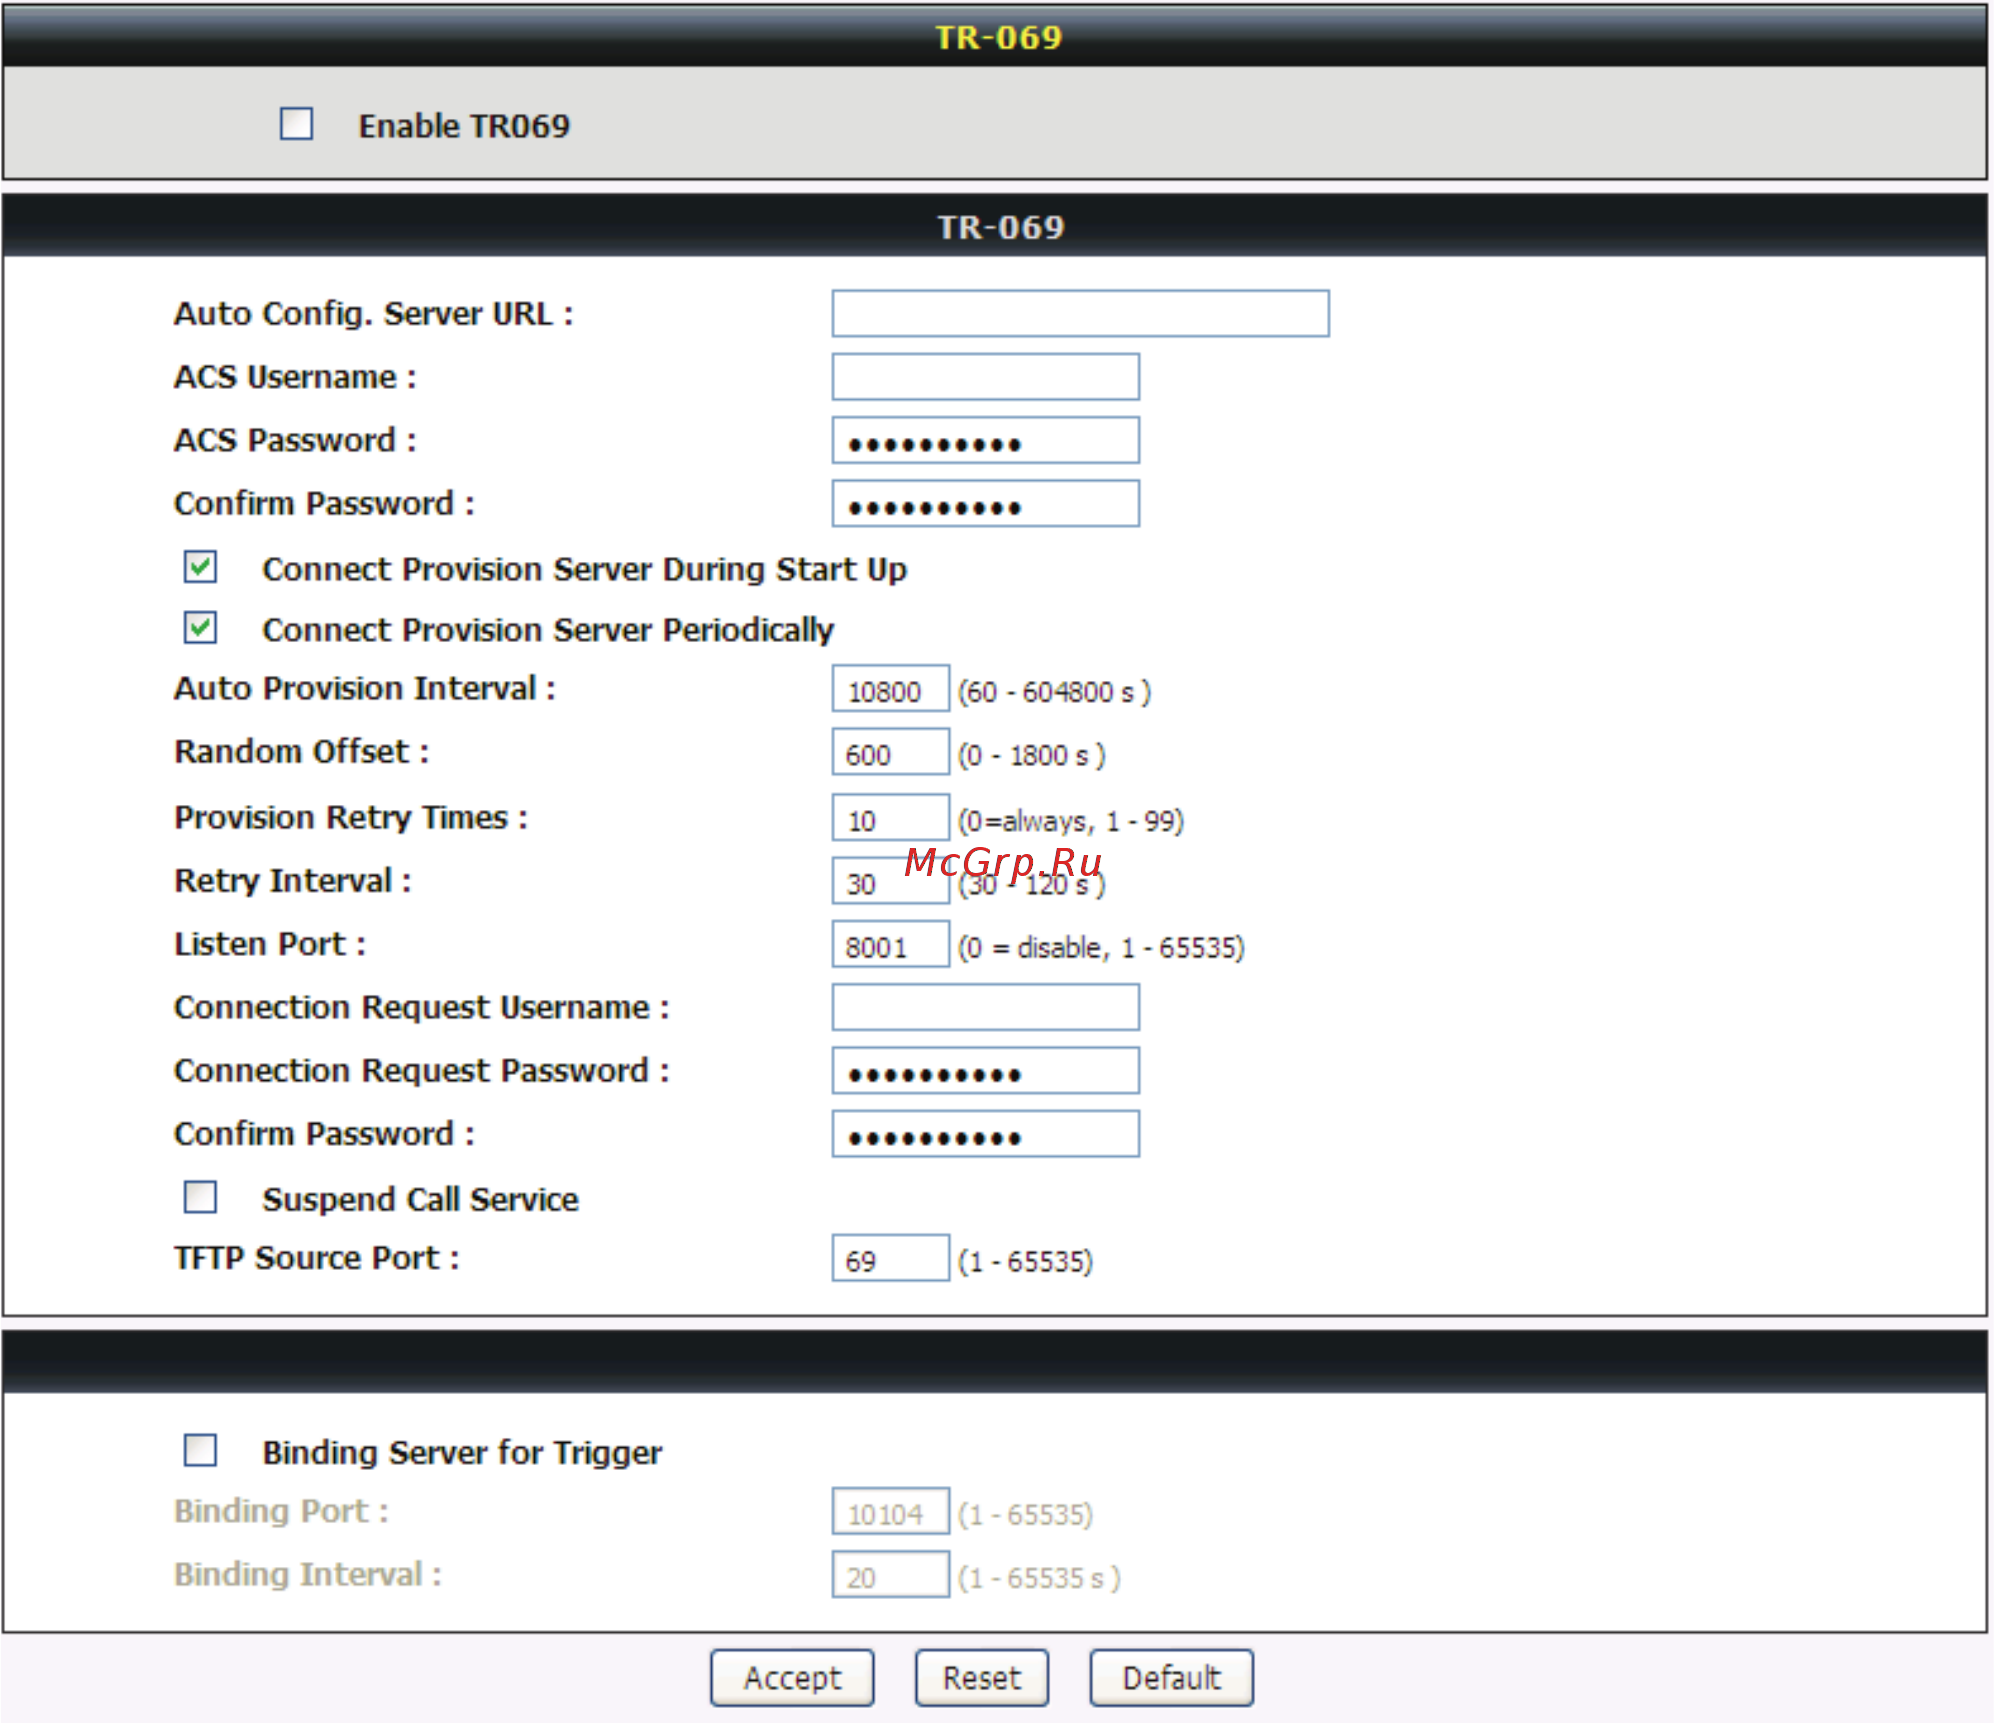
Task: Click the Random Offset value field
Action: [890, 752]
